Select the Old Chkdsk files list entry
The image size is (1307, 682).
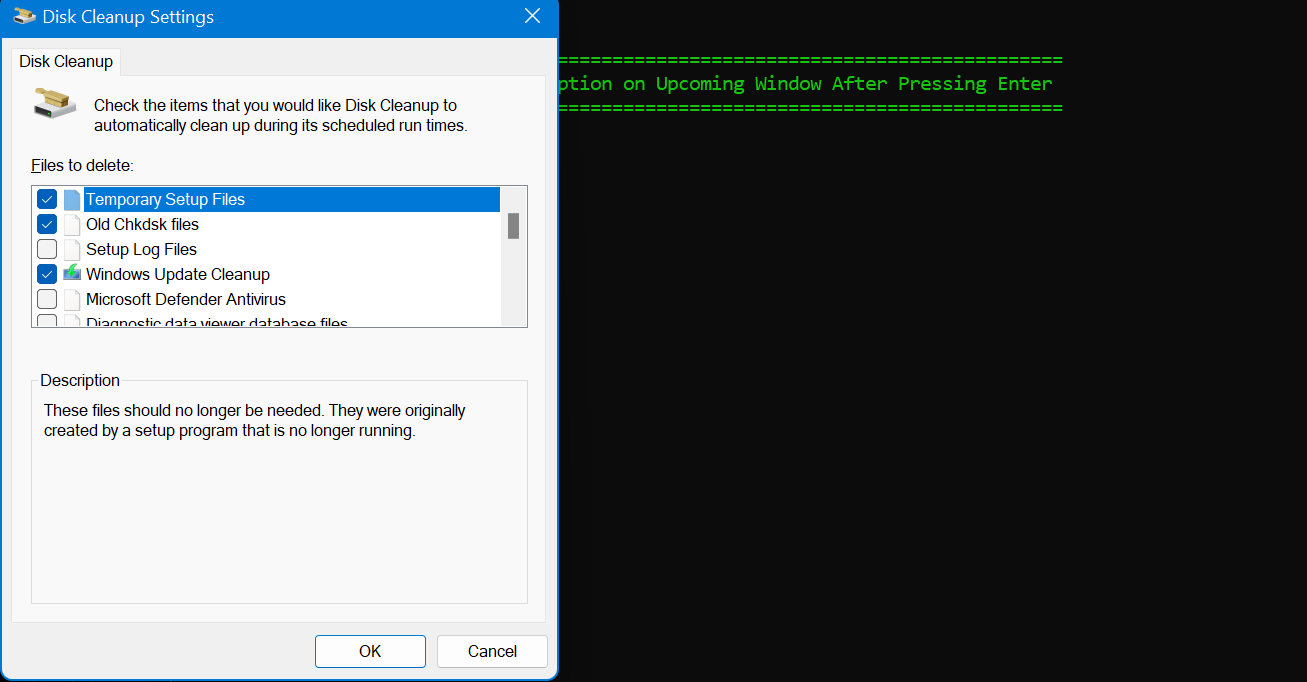tap(142, 223)
